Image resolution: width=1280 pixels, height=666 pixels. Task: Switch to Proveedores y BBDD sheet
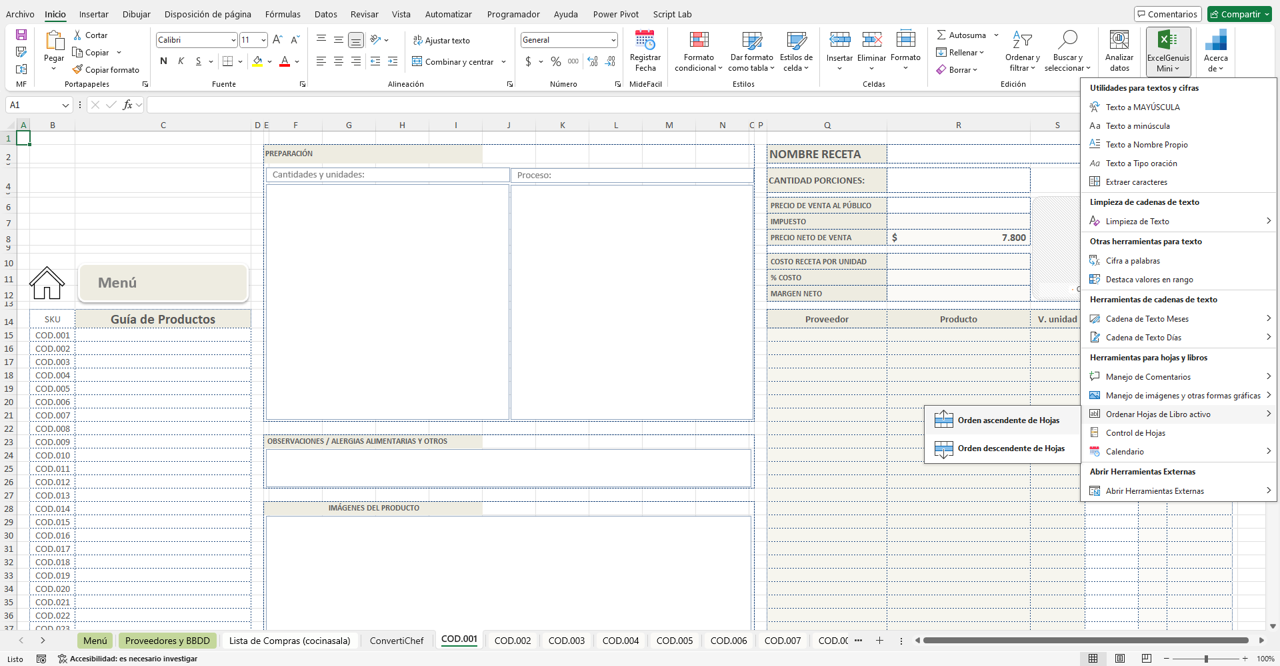[x=167, y=641]
